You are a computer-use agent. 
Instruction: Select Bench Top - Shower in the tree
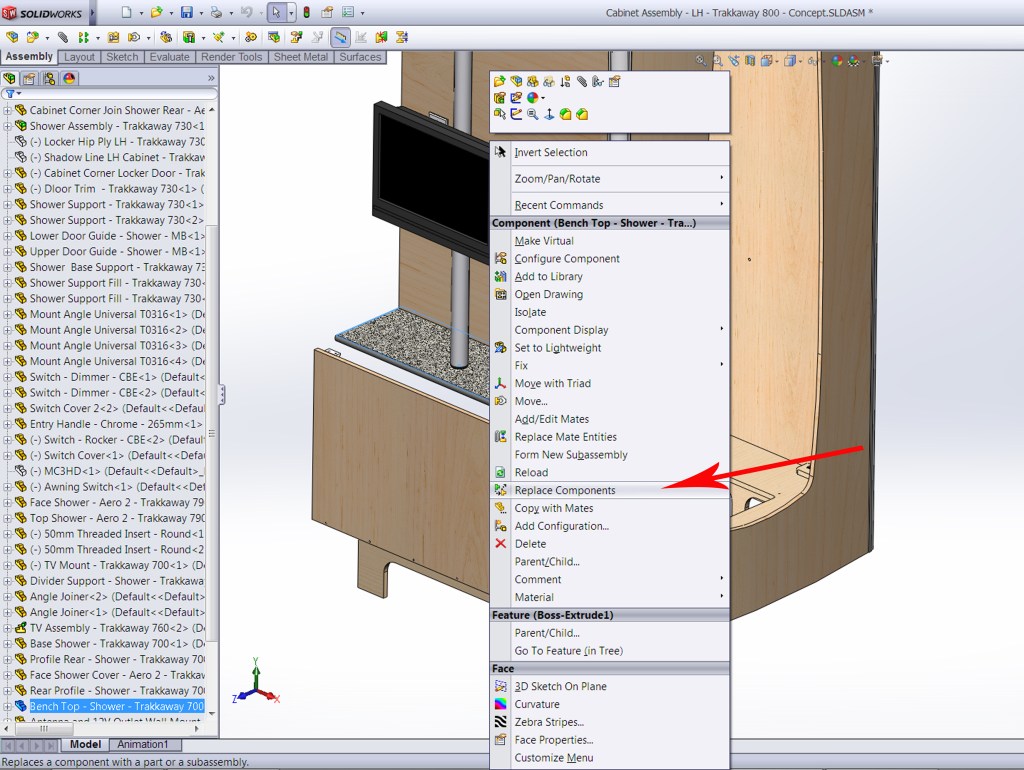[x=116, y=706]
